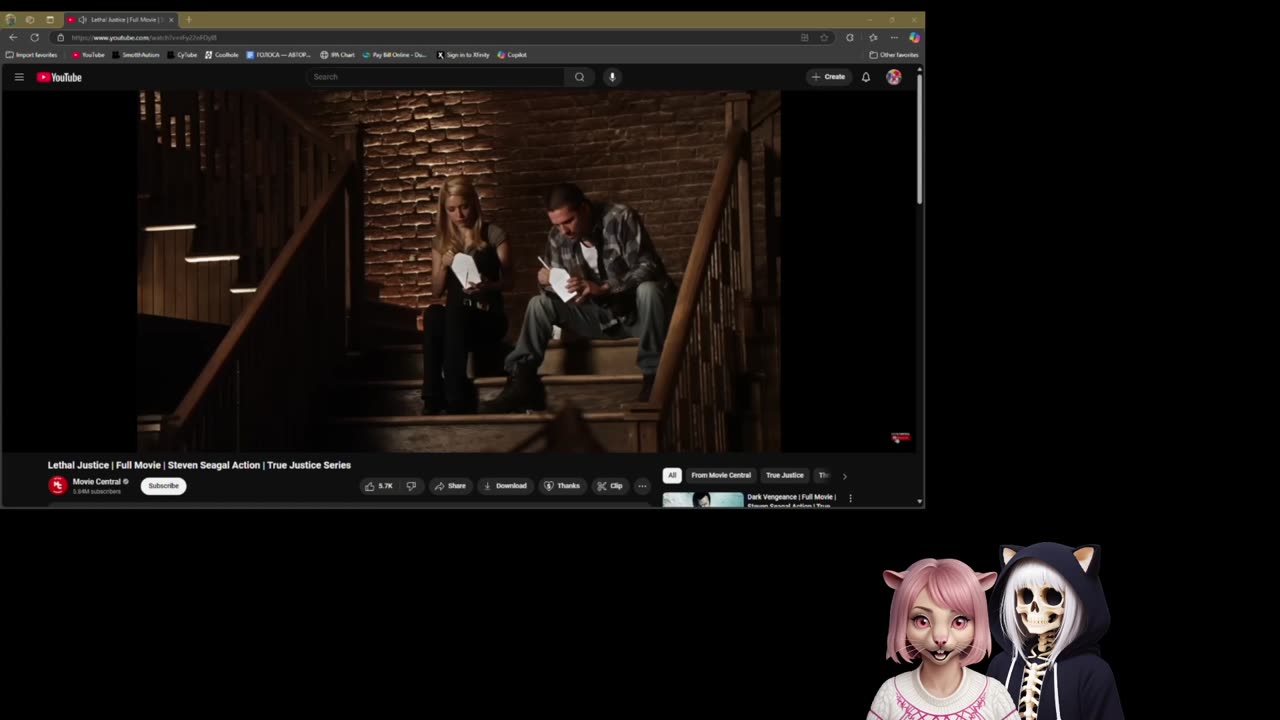Click the Dark Vengeance video title
This screenshot has width=1280, height=720.
tap(791, 501)
